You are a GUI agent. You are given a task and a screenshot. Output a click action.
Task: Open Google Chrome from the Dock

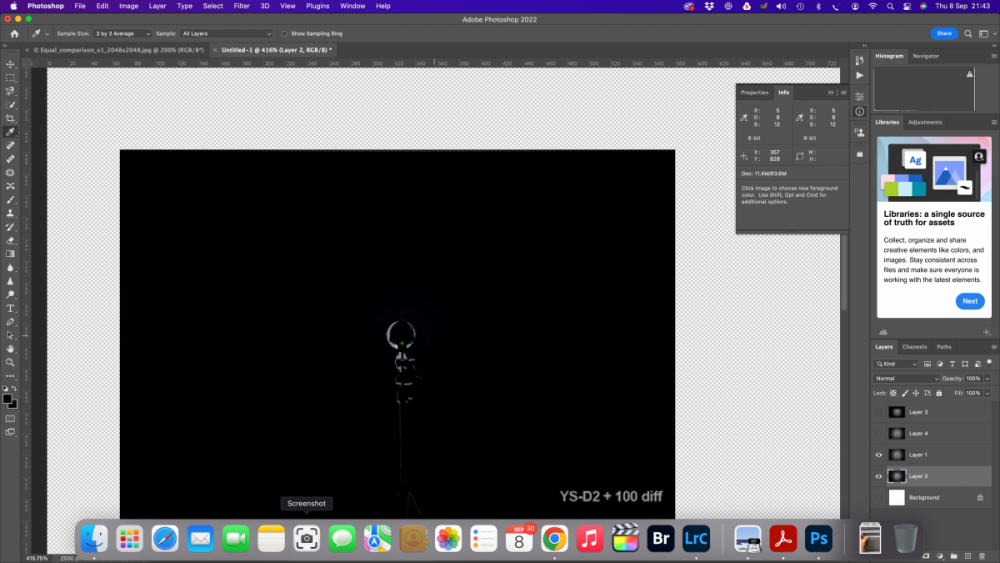[x=554, y=539]
